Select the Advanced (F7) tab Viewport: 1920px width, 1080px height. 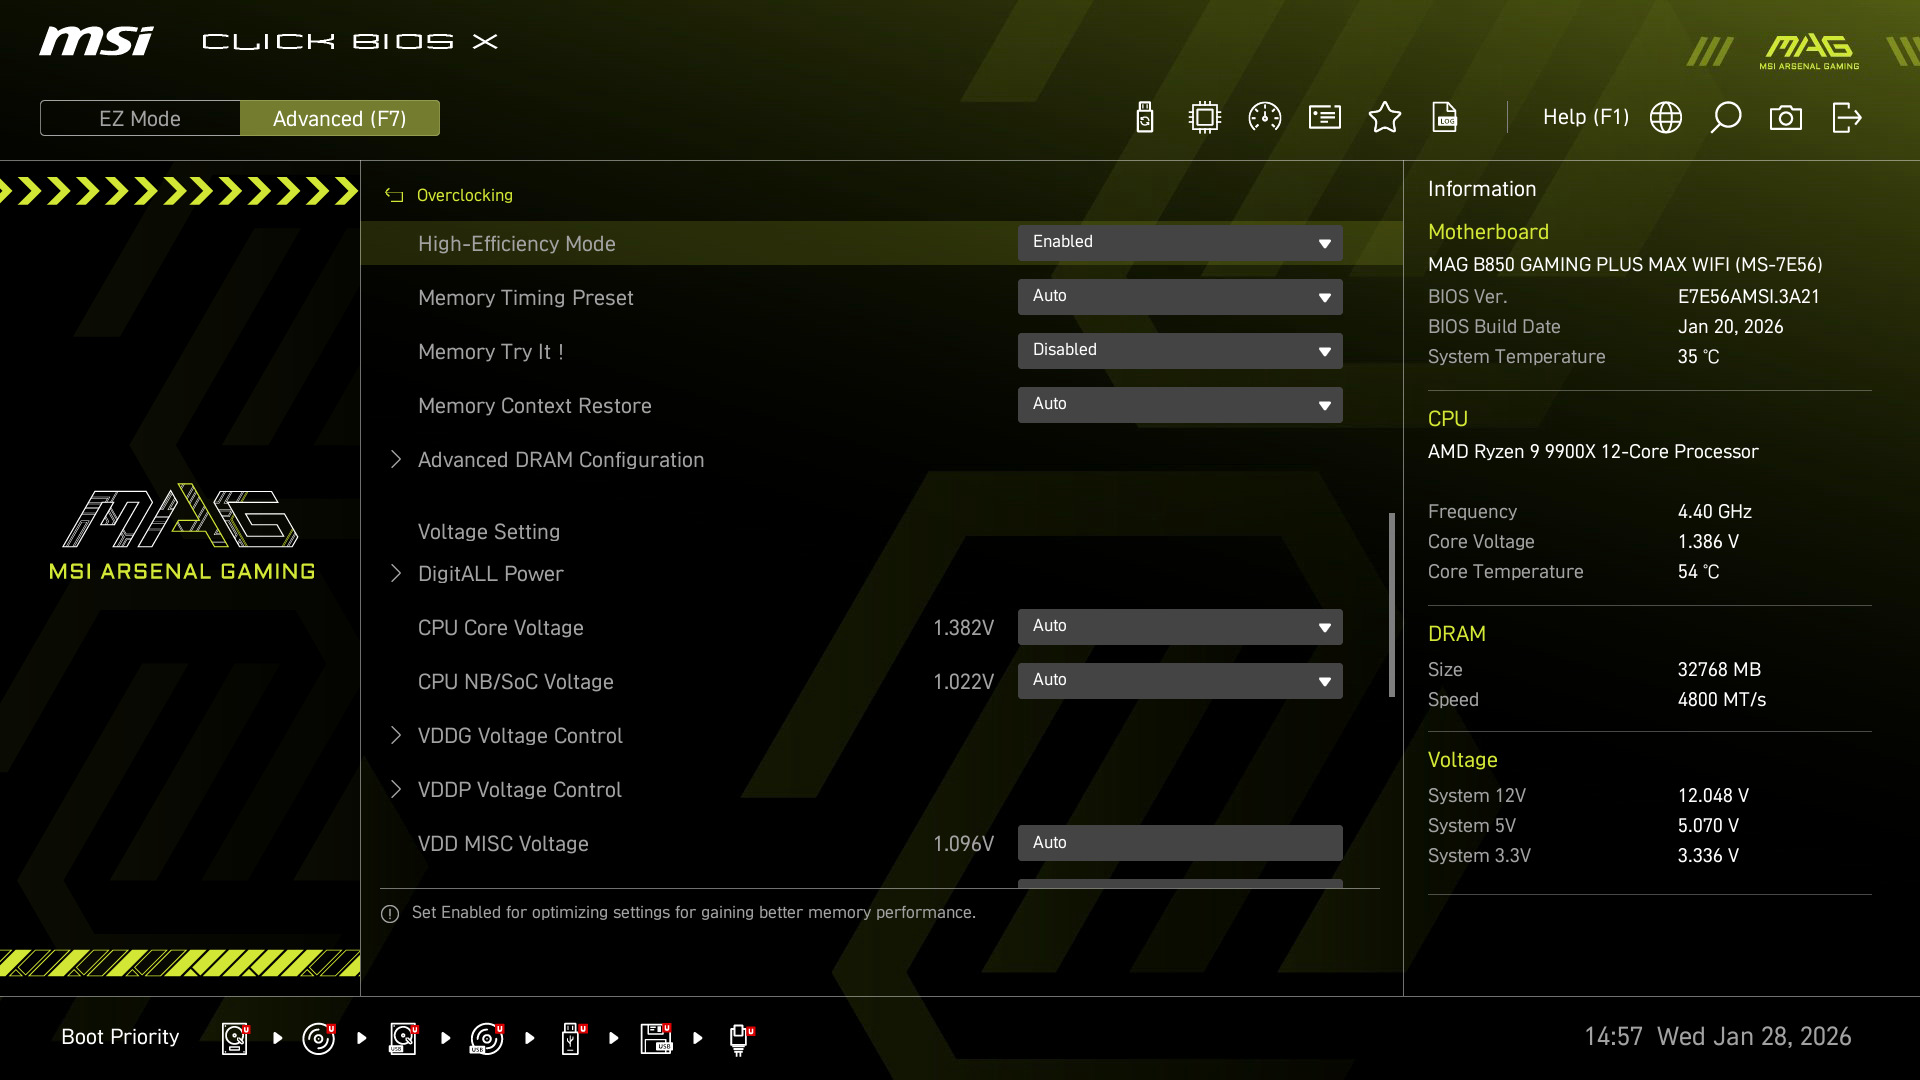340,119
